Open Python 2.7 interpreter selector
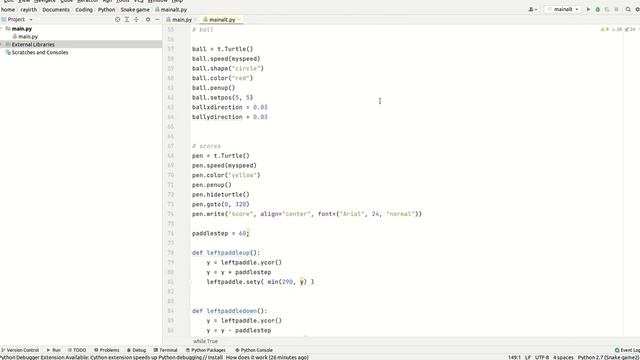This screenshot has height=360, width=640. 608,357
